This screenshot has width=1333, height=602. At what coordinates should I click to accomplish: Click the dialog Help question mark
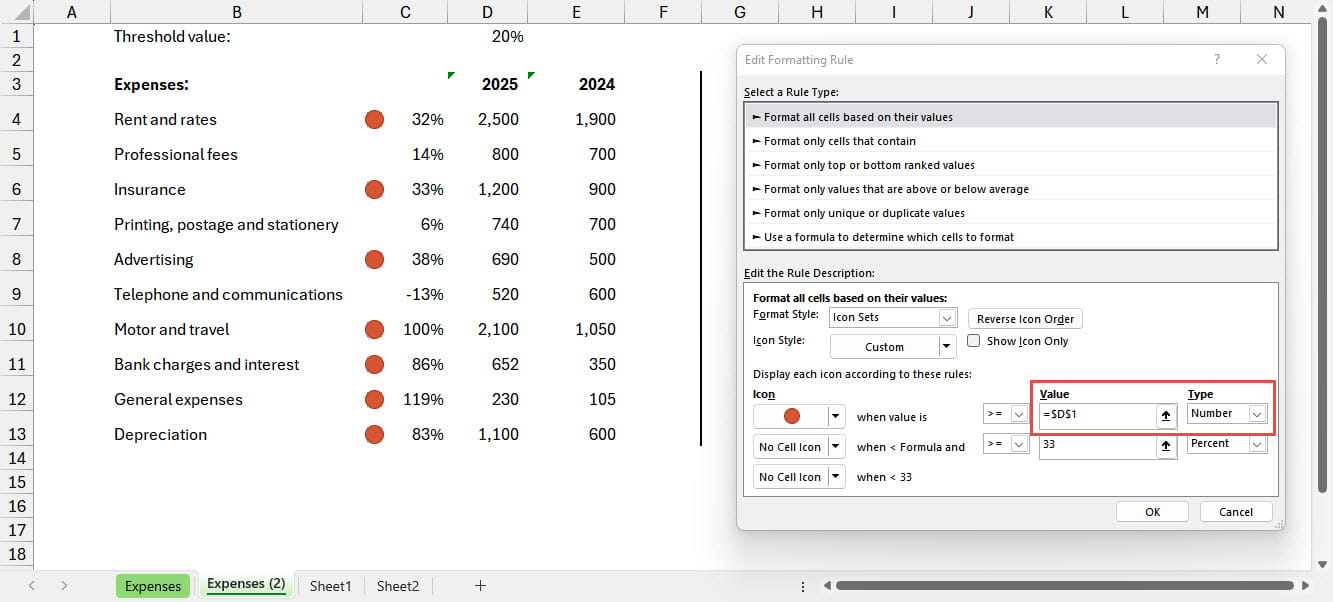(1216, 60)
